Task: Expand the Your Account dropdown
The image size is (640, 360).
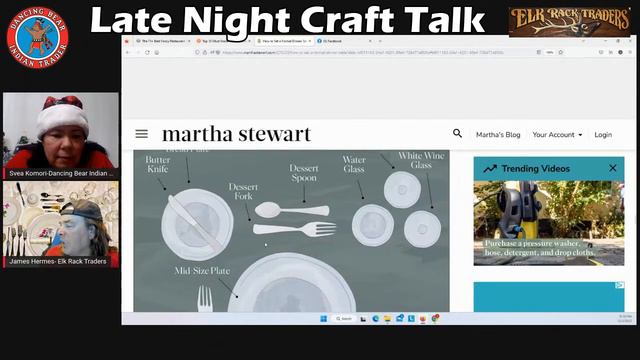Action: pos(557,135)
